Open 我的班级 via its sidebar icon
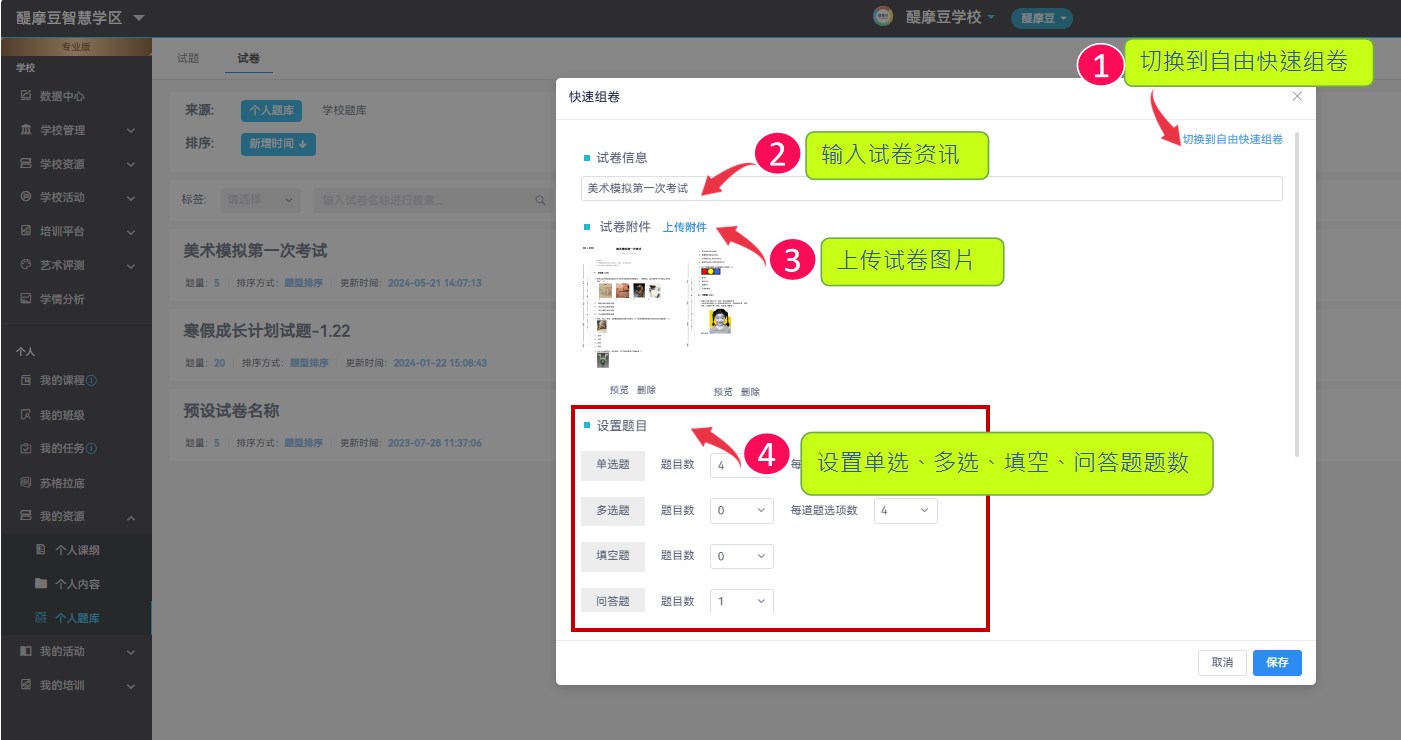This screenshot has height=740, width=1401. [x=26, y=415]
